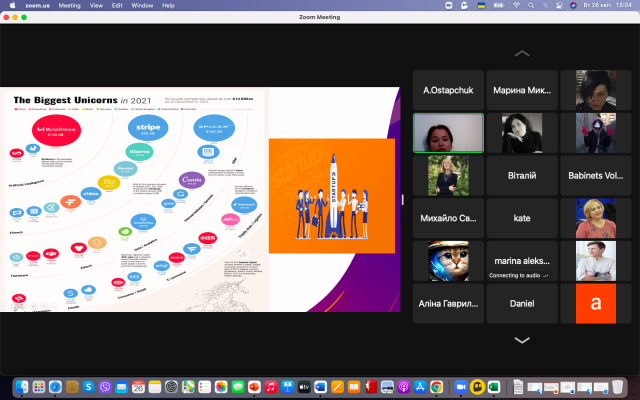Viewport: 640px width, 400px height.
Task: Open Excel from the Dock
Action: (494, 386)
